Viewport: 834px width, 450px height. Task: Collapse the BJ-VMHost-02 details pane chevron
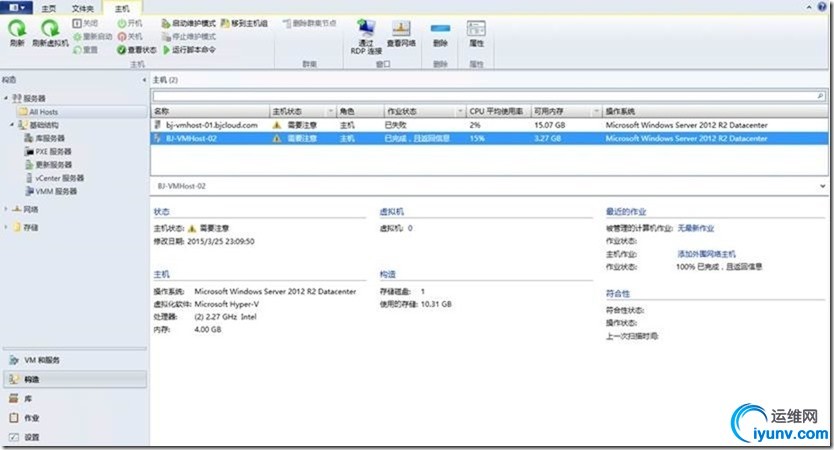click(822, 186)
